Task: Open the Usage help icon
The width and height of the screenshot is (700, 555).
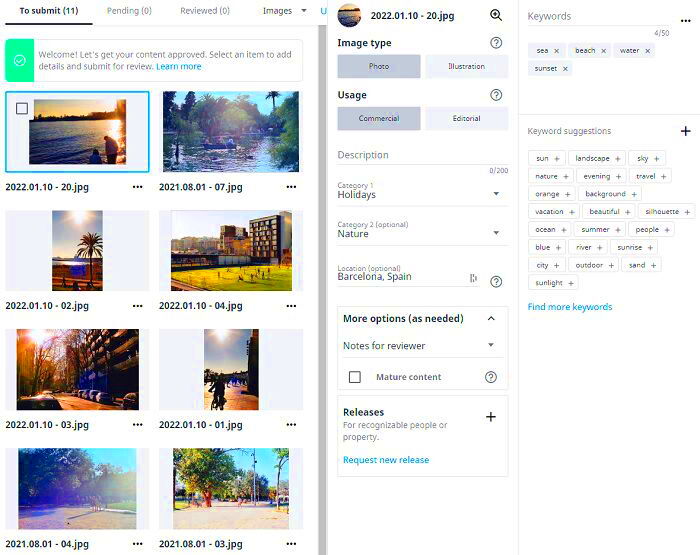Action: pyautogui.click(x=496, y=95)
